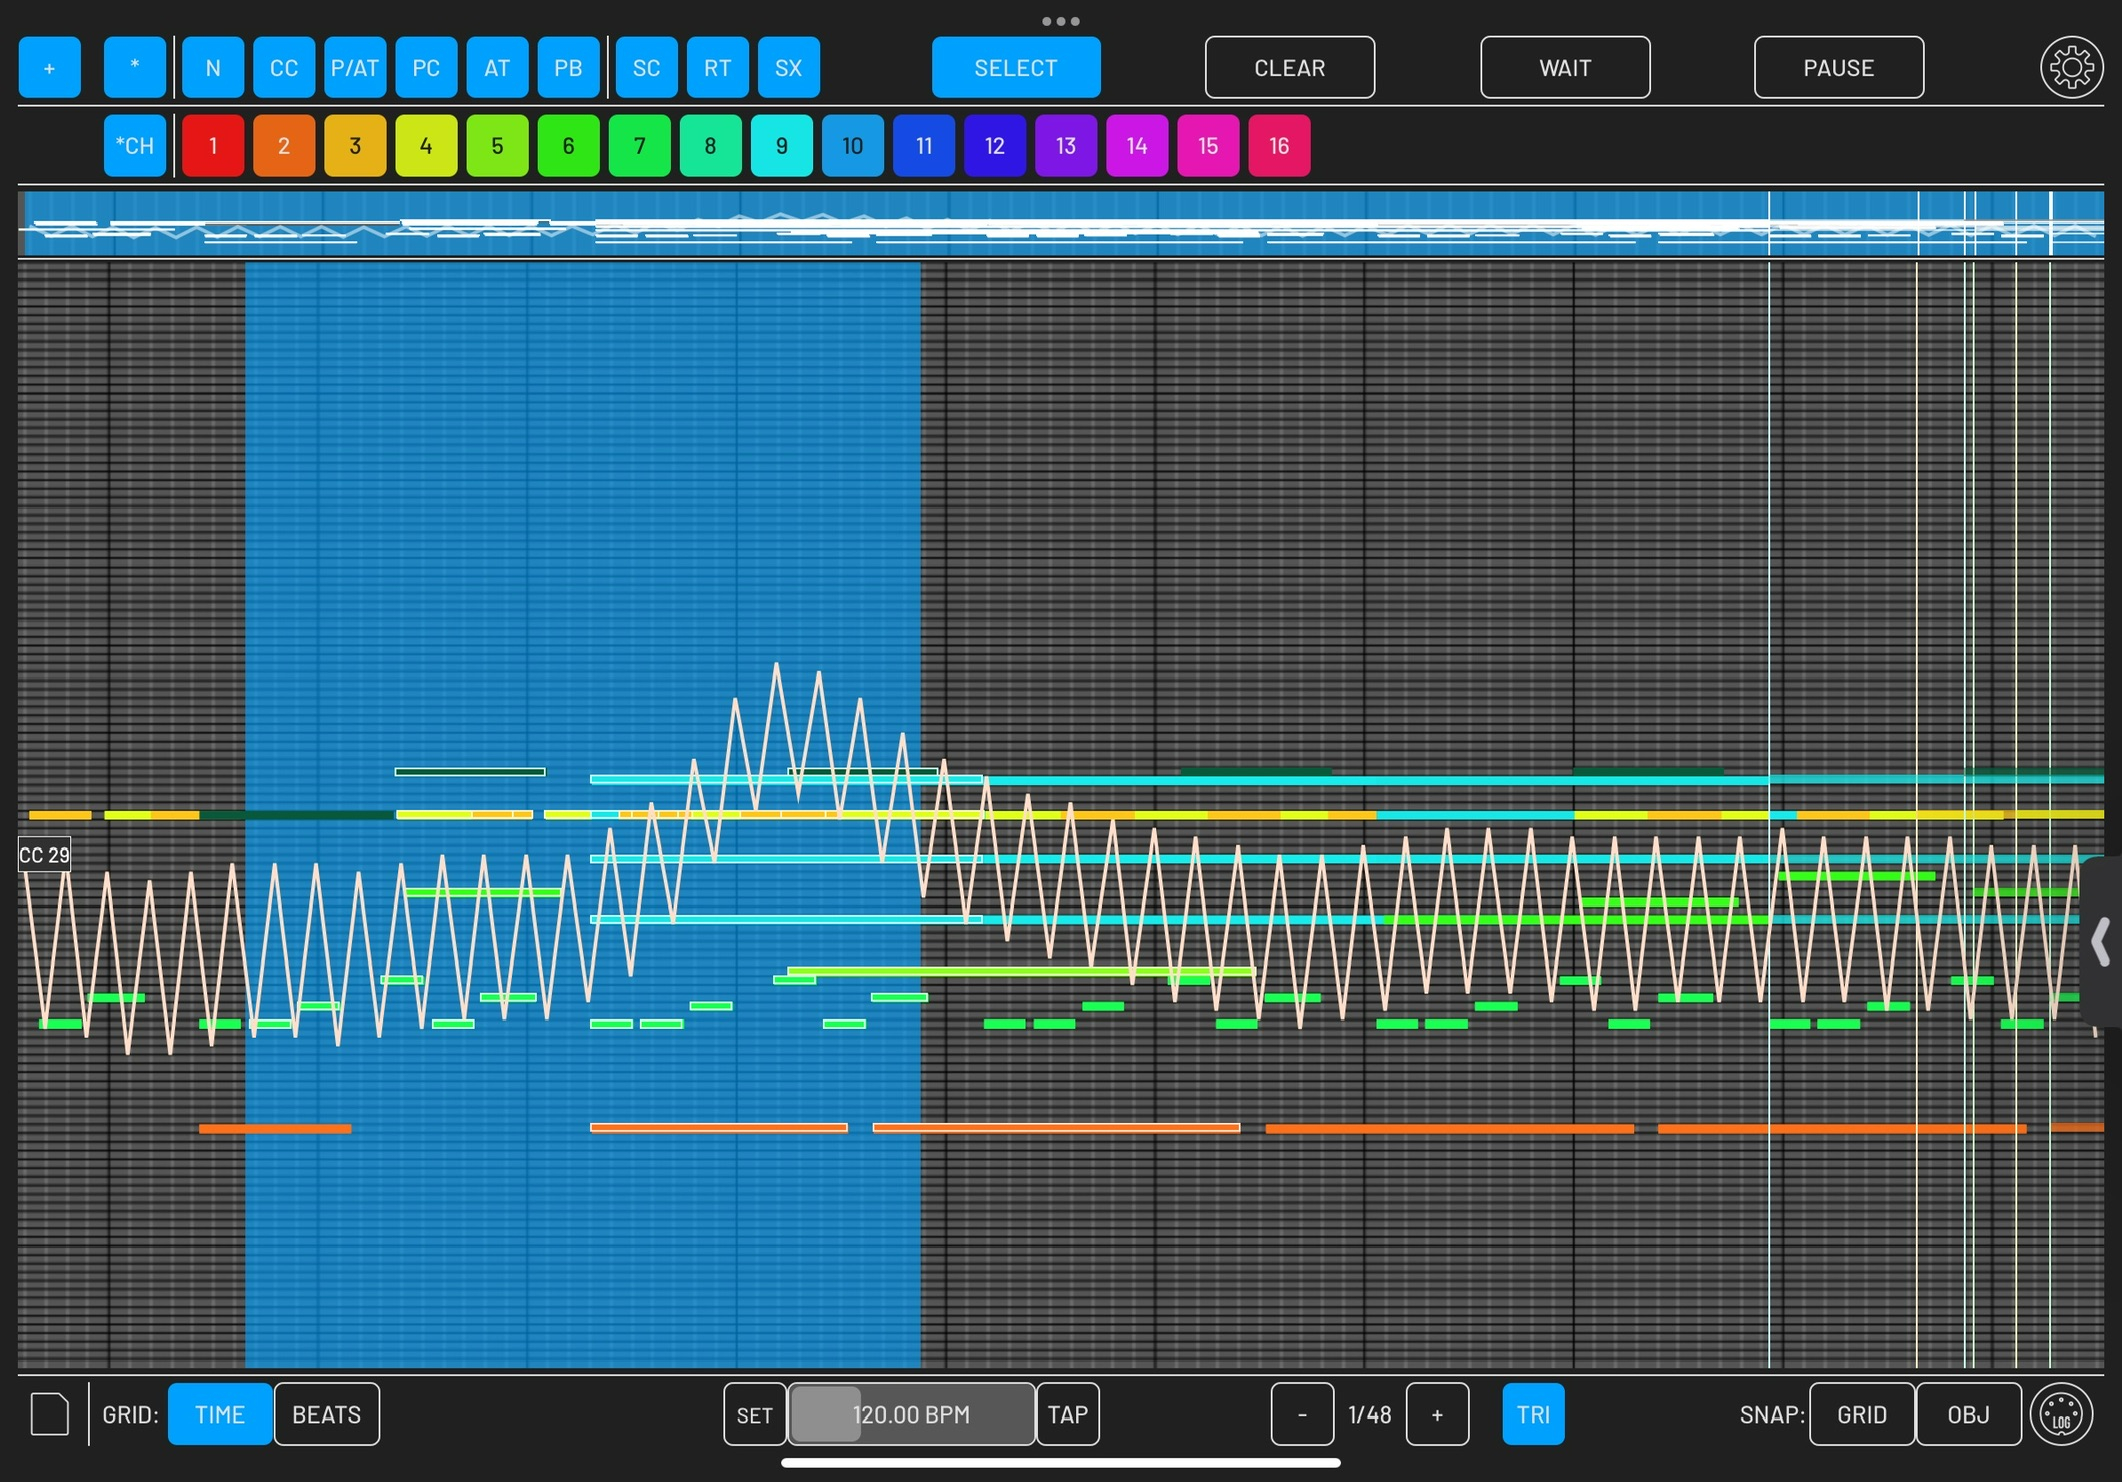Toggle the SX sysex filter

[x=788, y=68]
